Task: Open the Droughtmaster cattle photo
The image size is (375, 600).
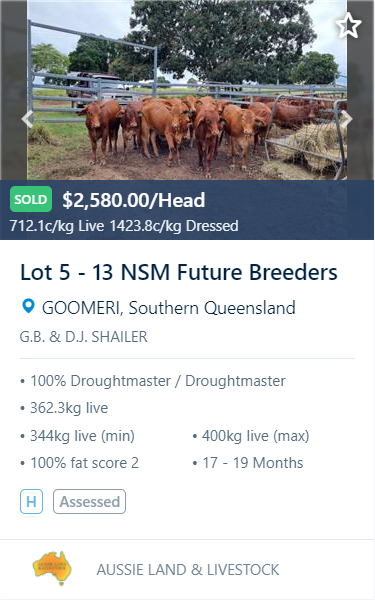Action: click(x=187, y=90)
